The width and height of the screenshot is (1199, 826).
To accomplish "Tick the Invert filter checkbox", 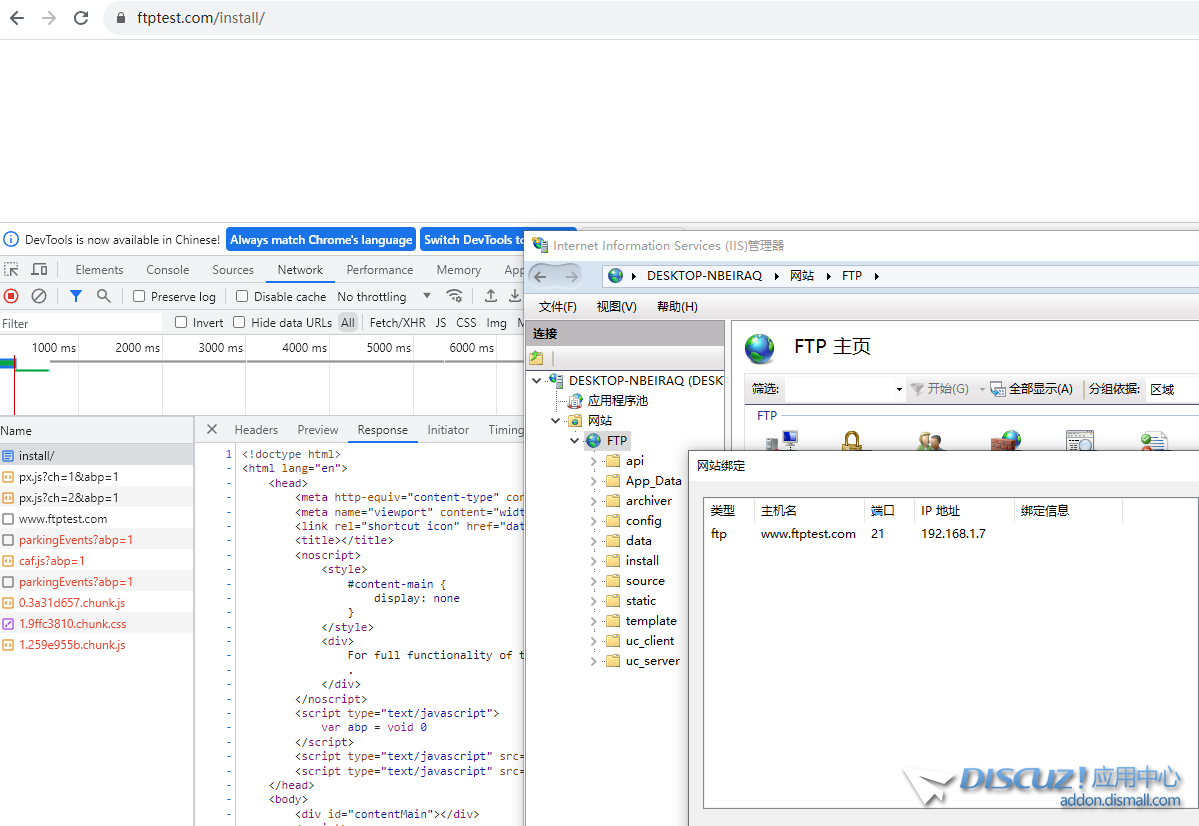I will click(181, 322).
